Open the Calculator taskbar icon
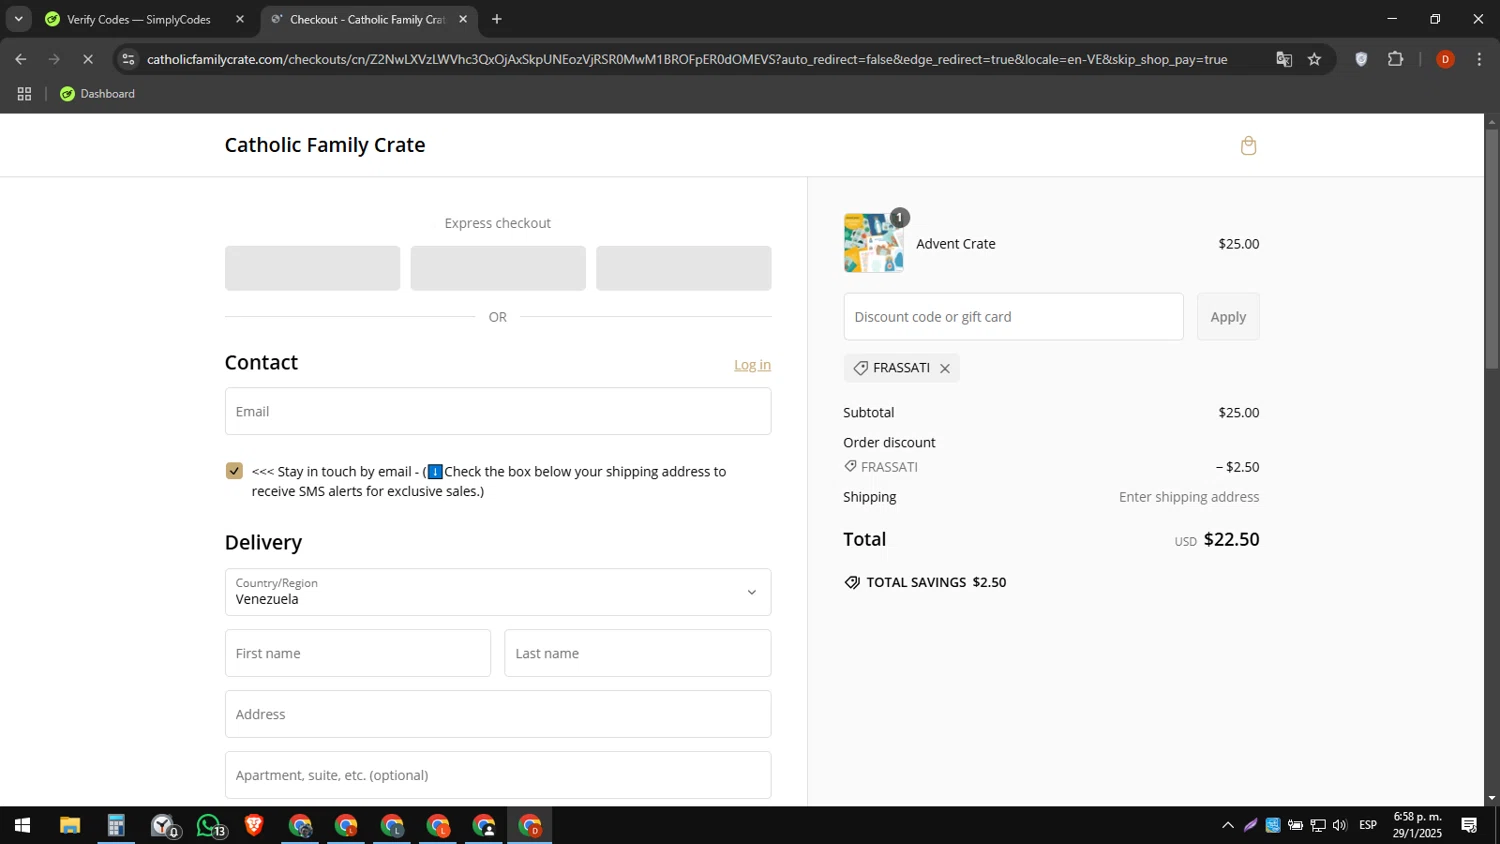This screenshot has width=1500, height=844. (116, 826)
